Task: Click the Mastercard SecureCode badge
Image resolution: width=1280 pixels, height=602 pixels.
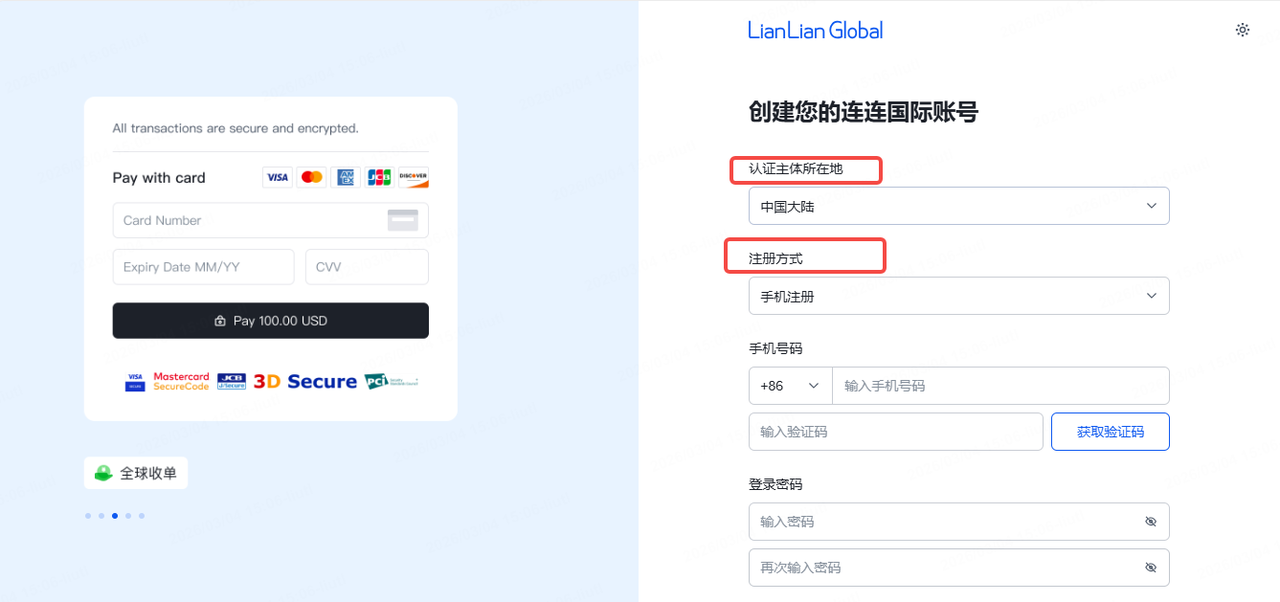Action: [x=181, y=381]
